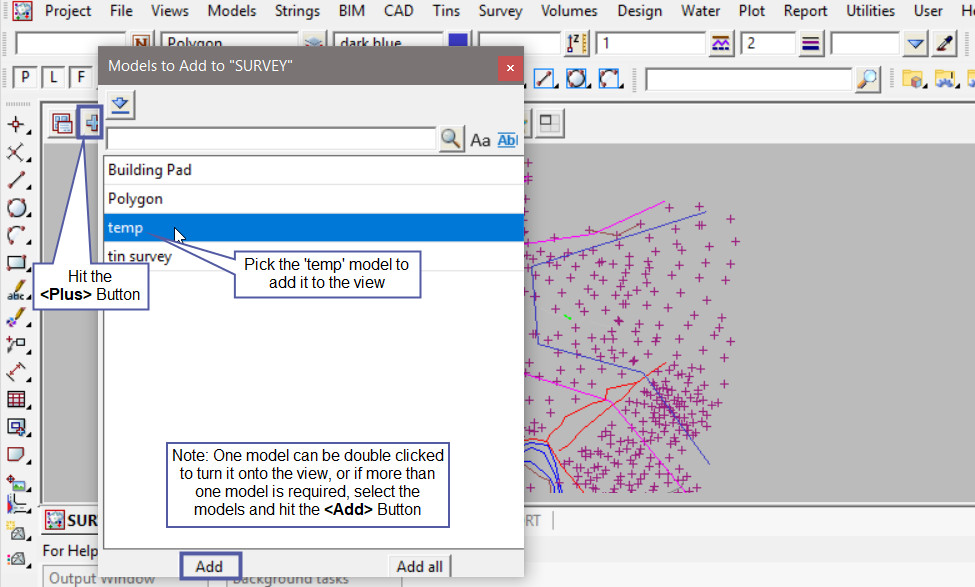Image resolution: width=975 pixels, height=587 pixels.
Task: Open the line style picker next to value 1
Action: (x=721, y=44)
